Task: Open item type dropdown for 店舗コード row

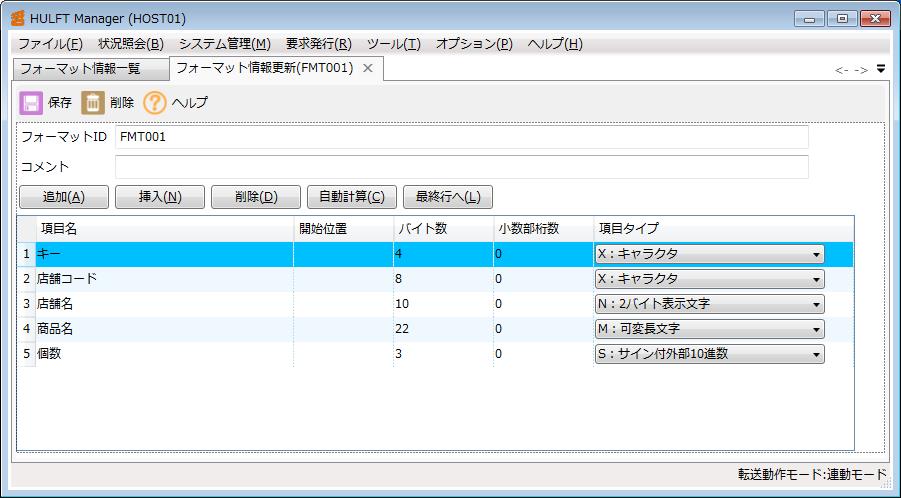Action: click(709, 279)
